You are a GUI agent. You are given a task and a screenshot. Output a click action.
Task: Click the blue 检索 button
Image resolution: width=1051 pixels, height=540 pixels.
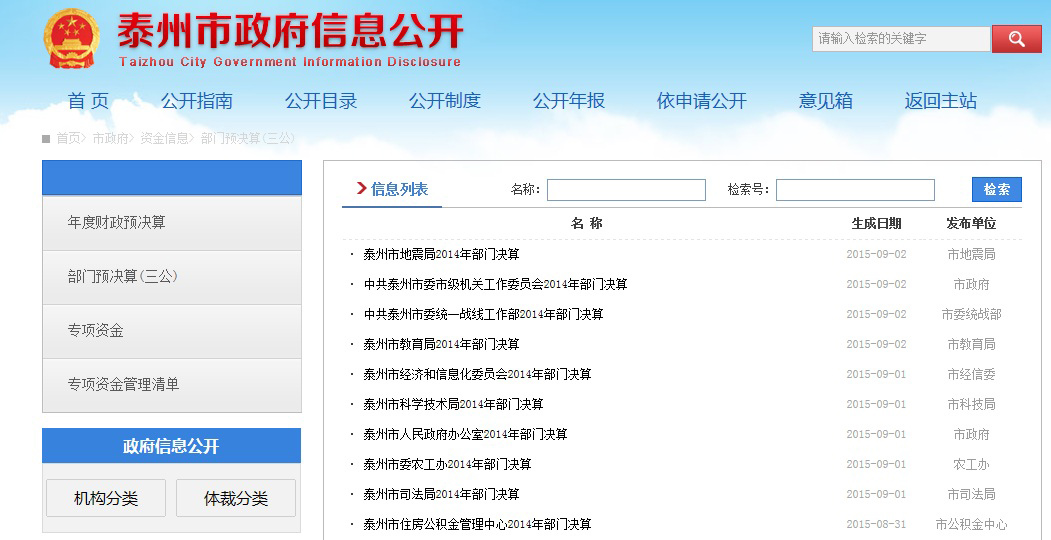click(x=996, y=190)
